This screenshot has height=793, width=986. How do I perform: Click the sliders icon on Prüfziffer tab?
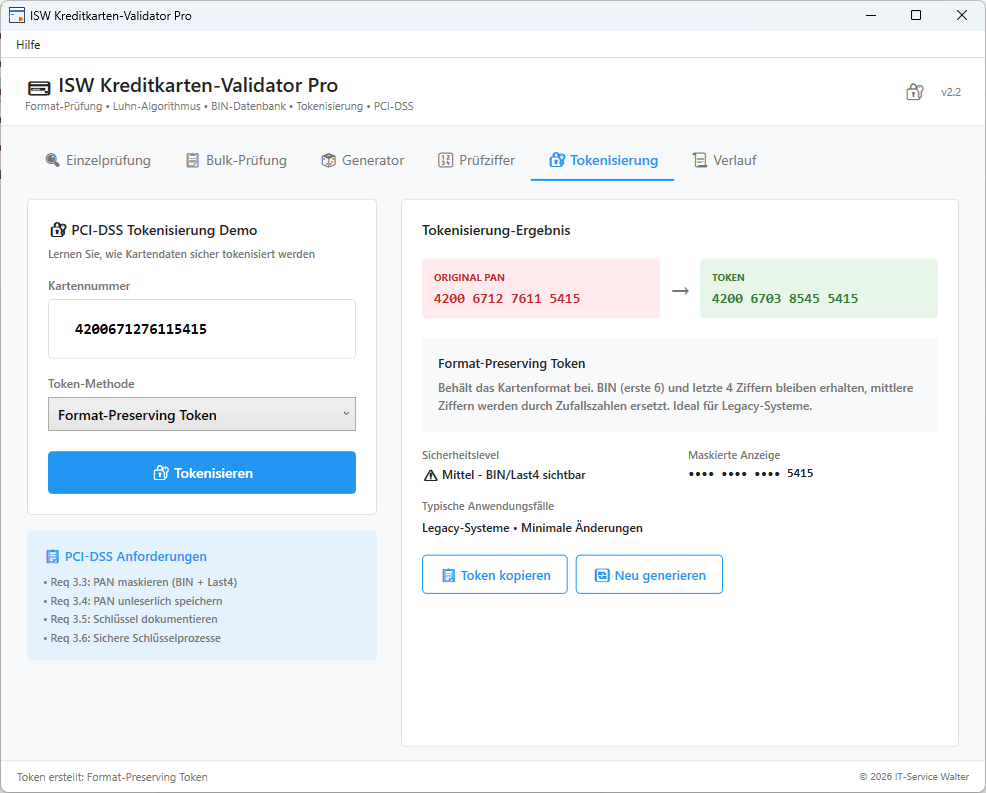(x=446, y=160)
